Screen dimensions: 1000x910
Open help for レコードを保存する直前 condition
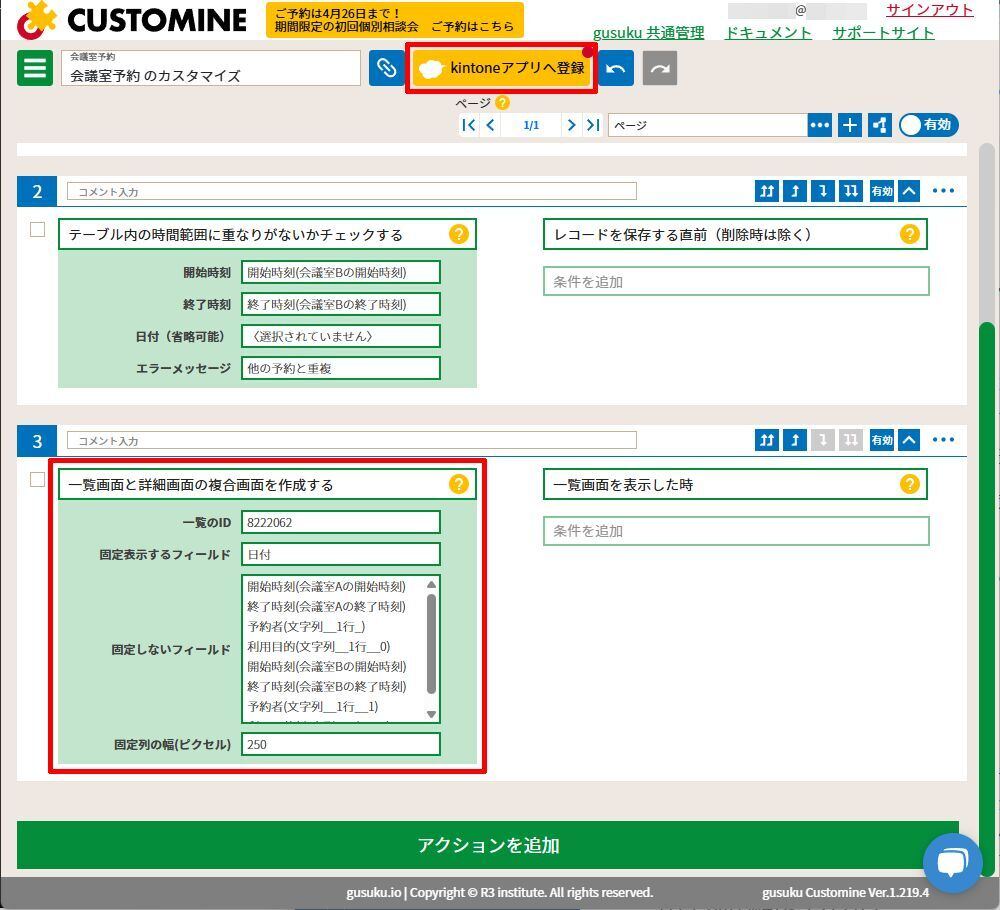click(909, 234)
